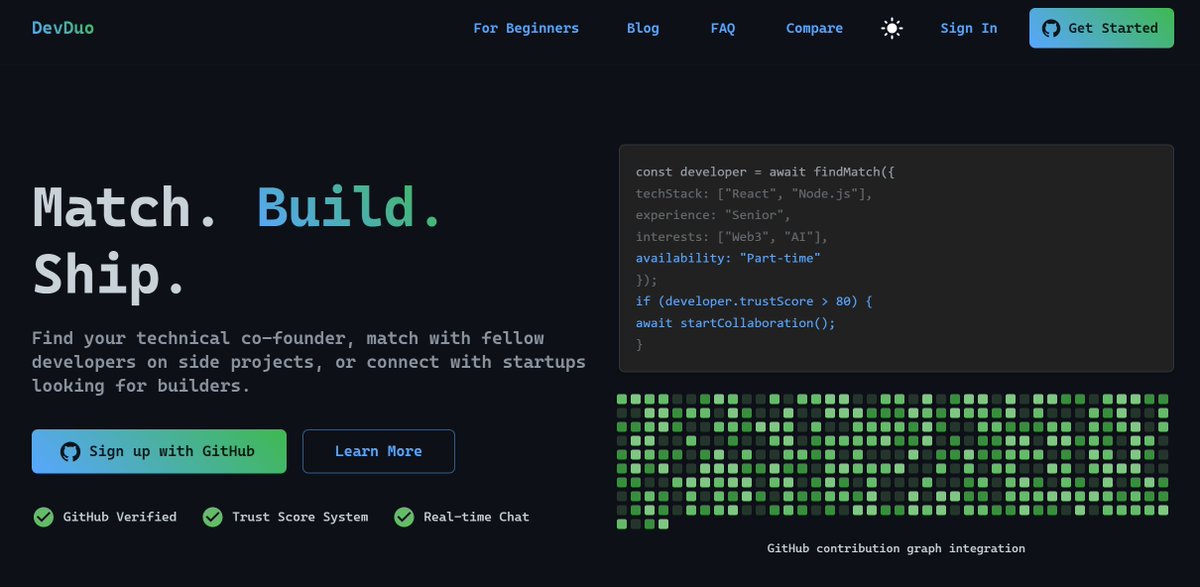This screenshot has width=1200, height=587.
Task: Click Sign up with GitHub button
Action: (x=159, y=451)
